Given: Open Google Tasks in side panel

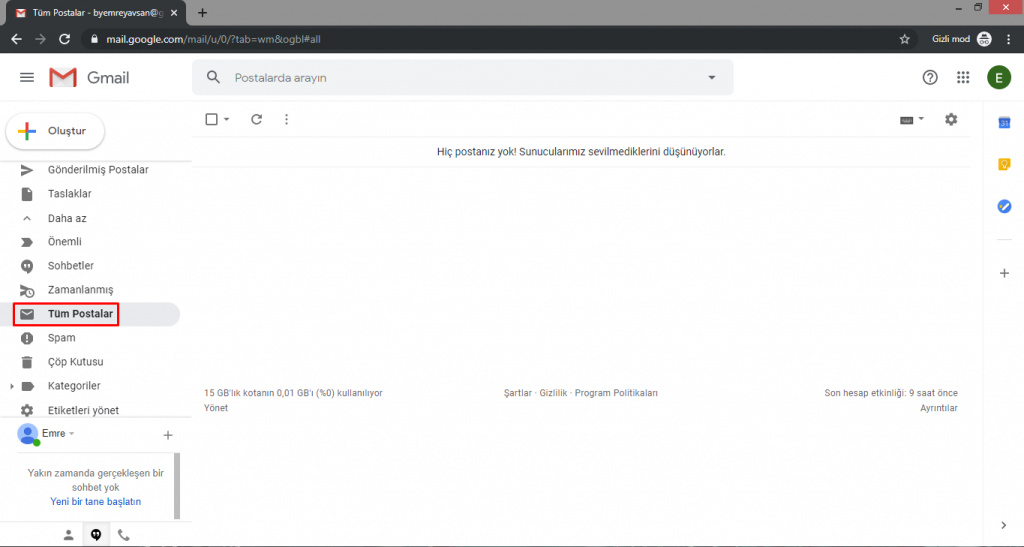Looking at the screenshot, I should tap(1004, 206).
